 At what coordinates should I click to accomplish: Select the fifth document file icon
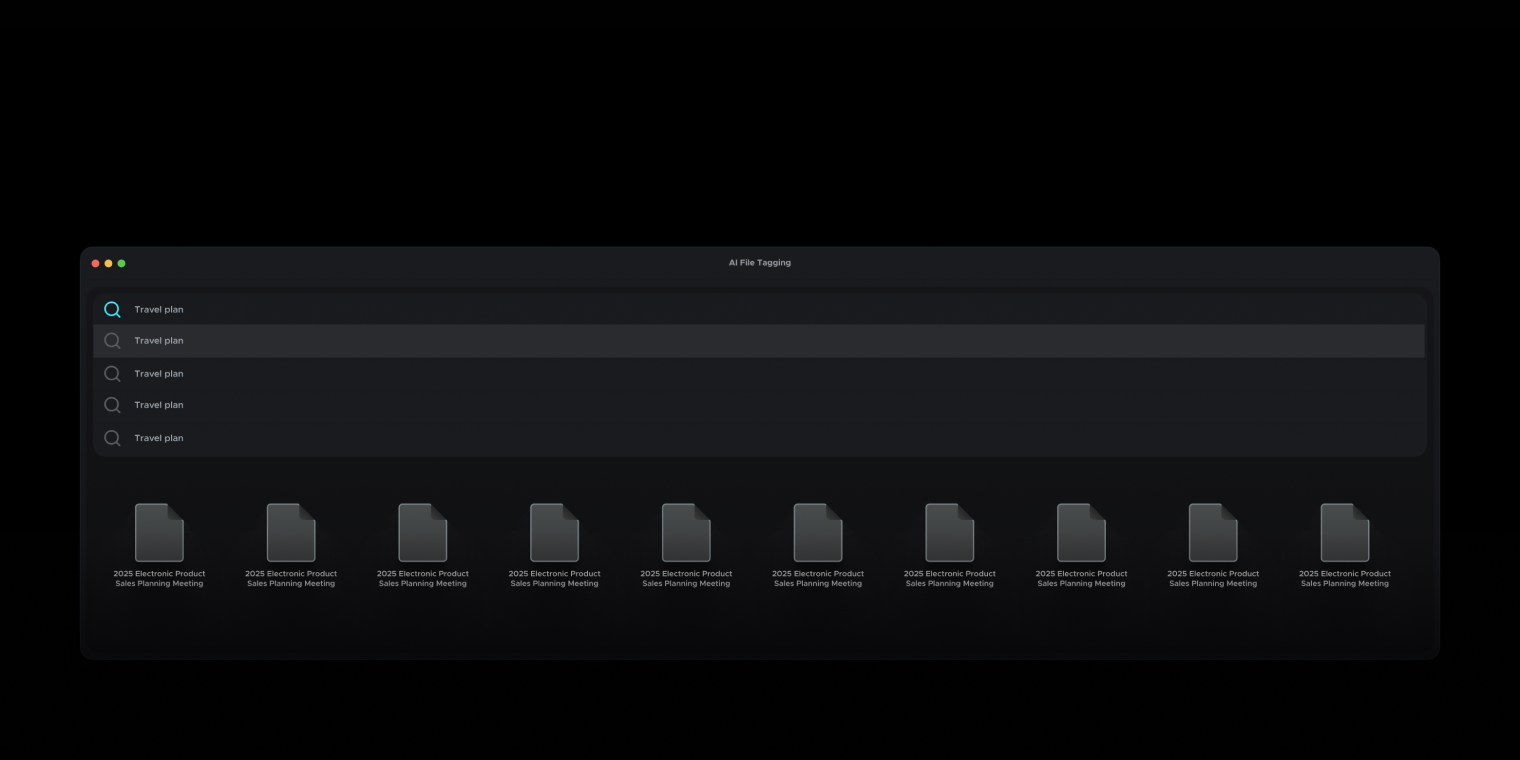pyautogui.click(x=686, y=532)
